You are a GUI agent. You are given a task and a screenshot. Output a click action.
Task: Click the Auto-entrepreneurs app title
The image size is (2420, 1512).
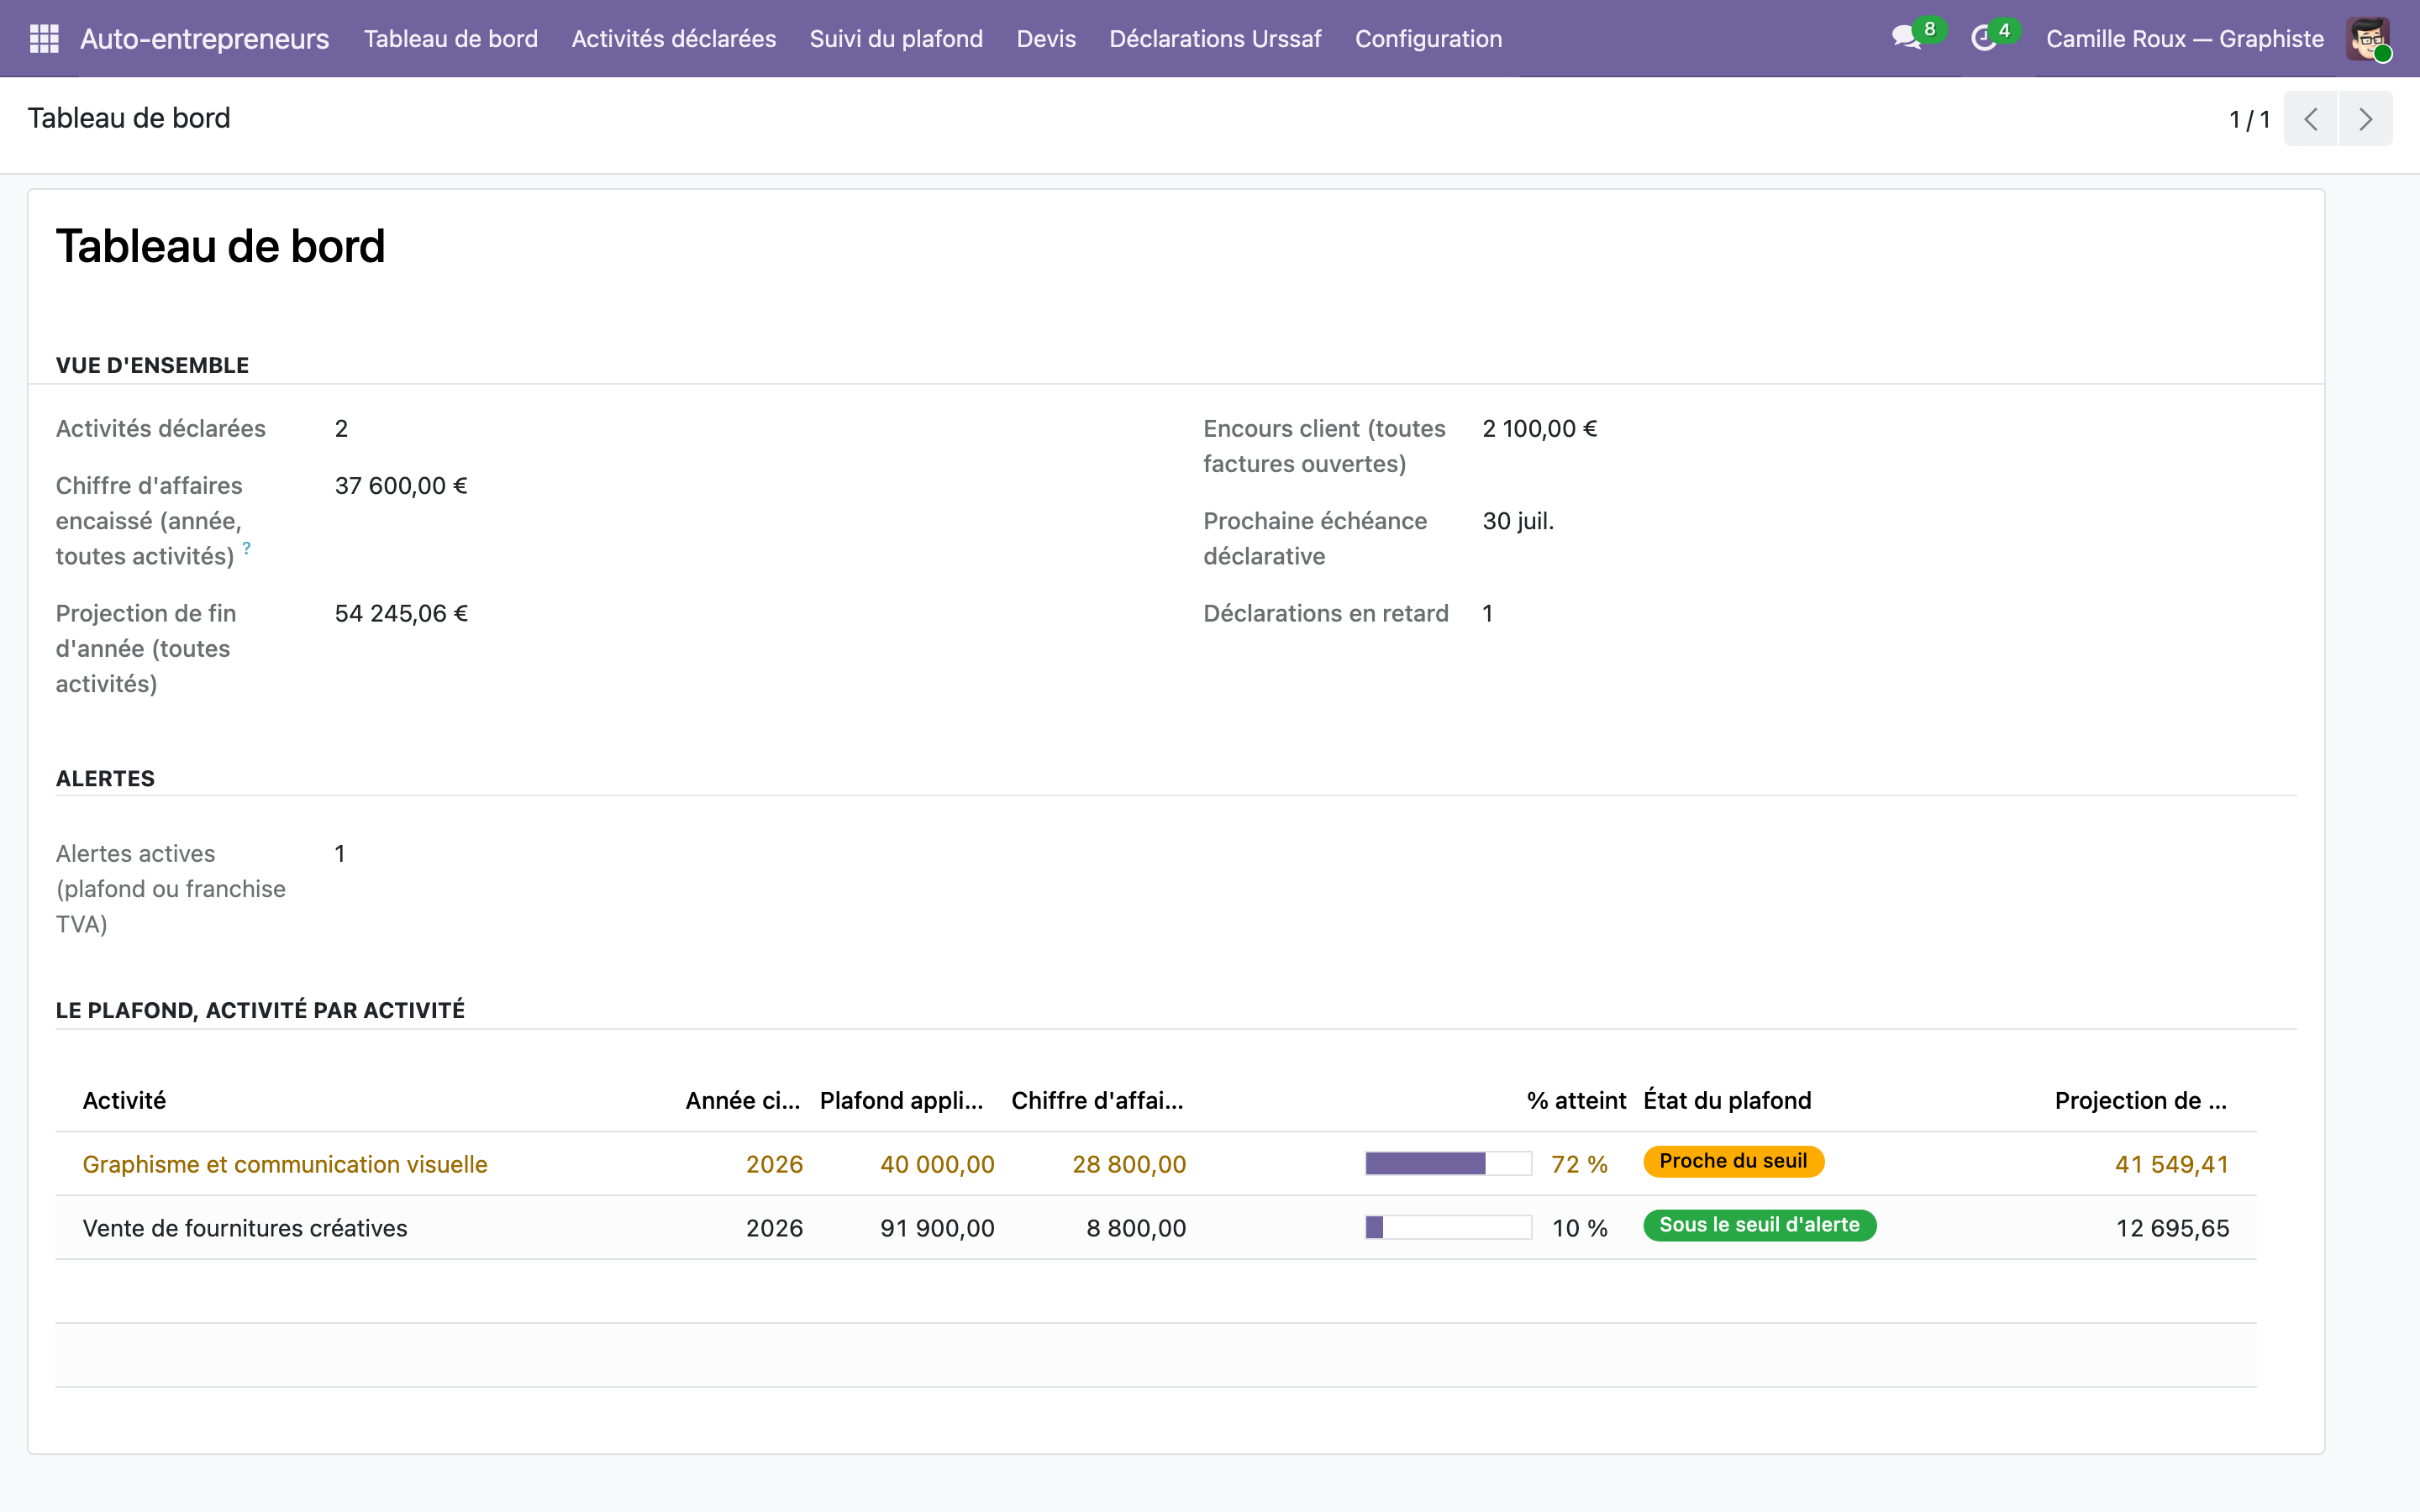pyautogui.click(x=204, y=39)
